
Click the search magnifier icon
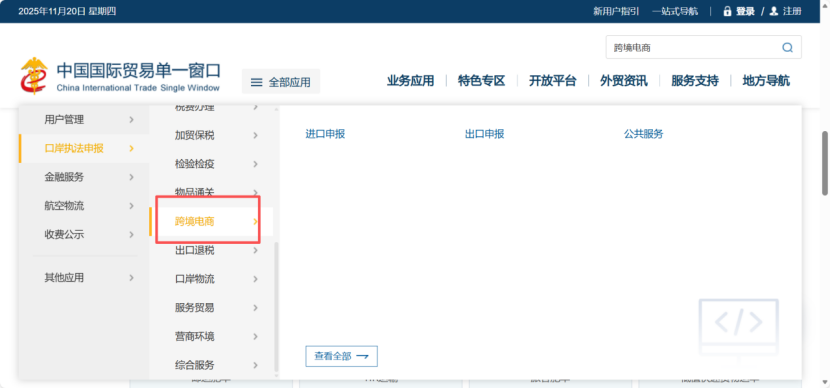click(x=787, y=48)
